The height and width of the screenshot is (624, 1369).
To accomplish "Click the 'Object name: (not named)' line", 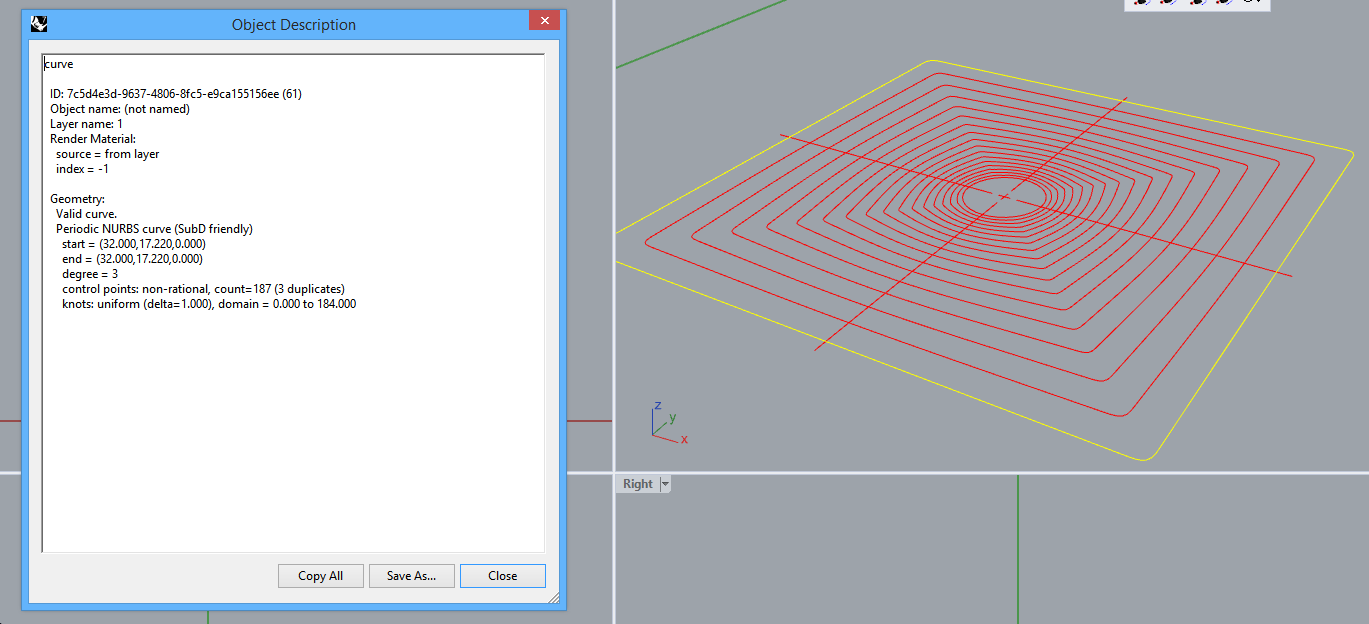I will pyautogui.click(x=120, y=109).
